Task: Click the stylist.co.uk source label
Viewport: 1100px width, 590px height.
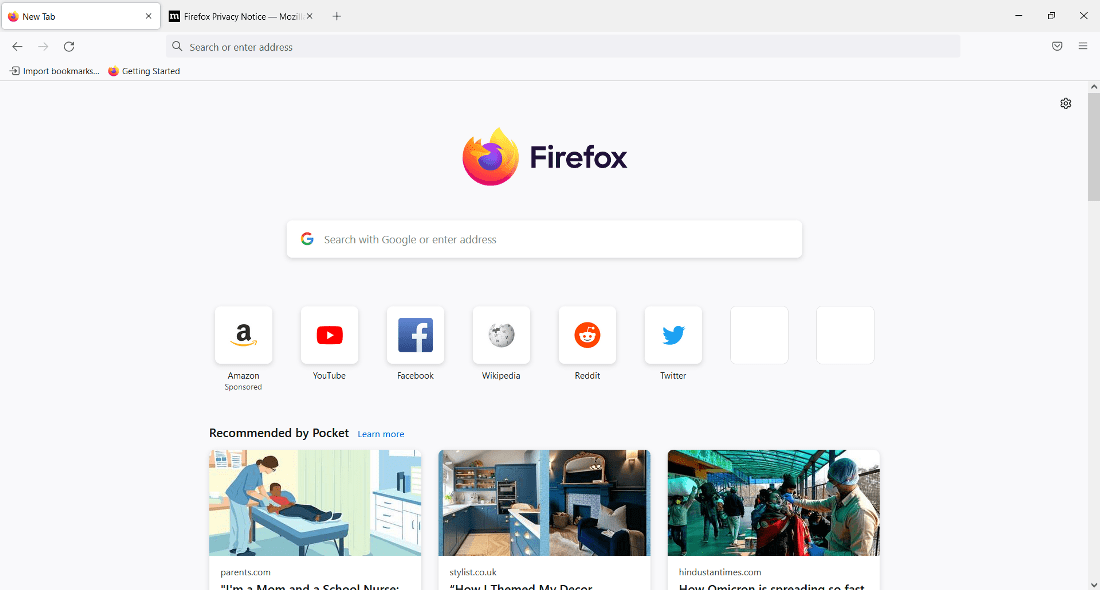Action: (473, 572)
